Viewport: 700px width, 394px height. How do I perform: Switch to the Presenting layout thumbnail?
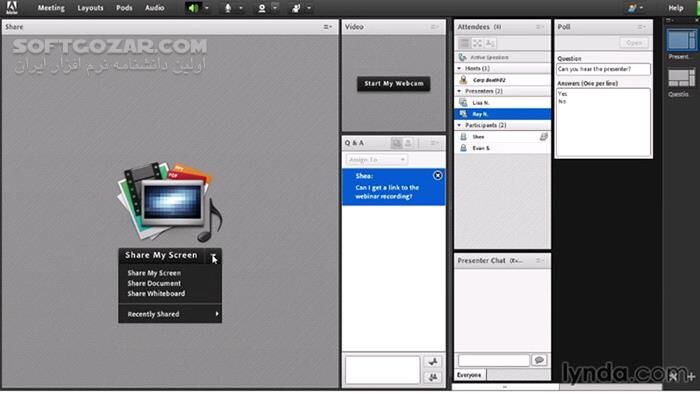pyautogui.click(x=681, y=40)
